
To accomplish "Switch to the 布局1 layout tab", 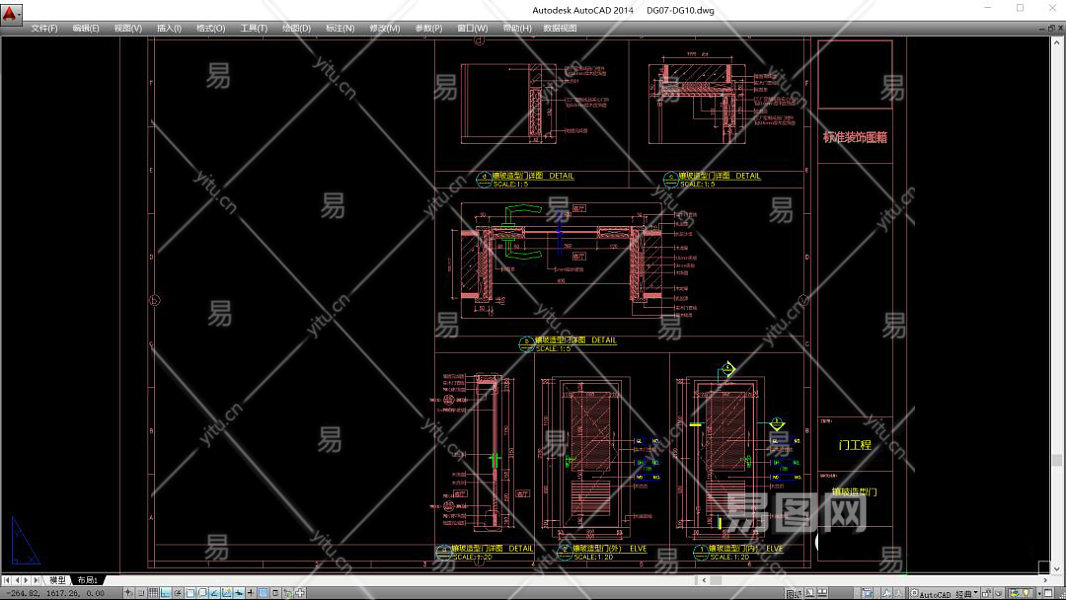I will pos(87,580).
